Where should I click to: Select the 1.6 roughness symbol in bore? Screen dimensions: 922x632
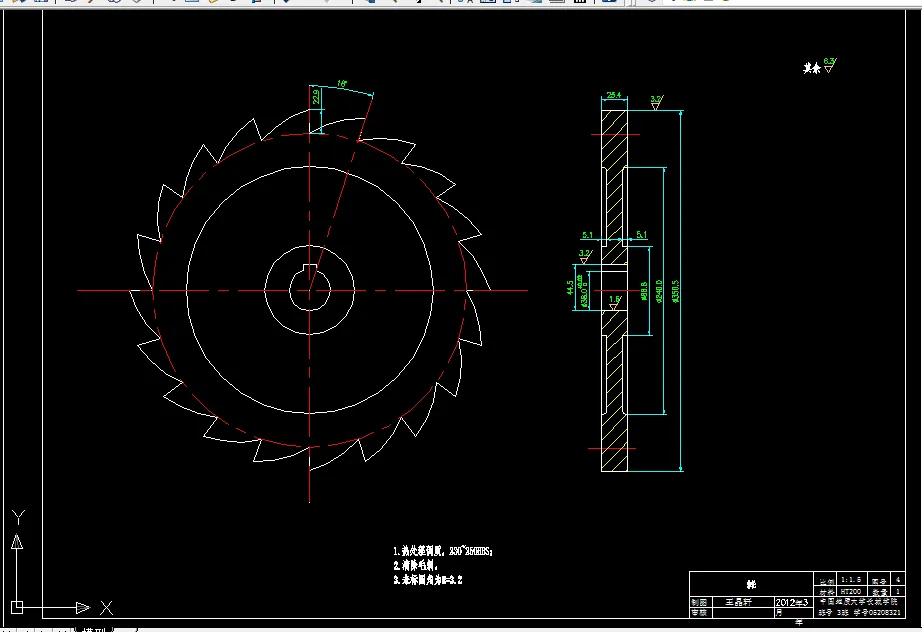coord(614,303)
